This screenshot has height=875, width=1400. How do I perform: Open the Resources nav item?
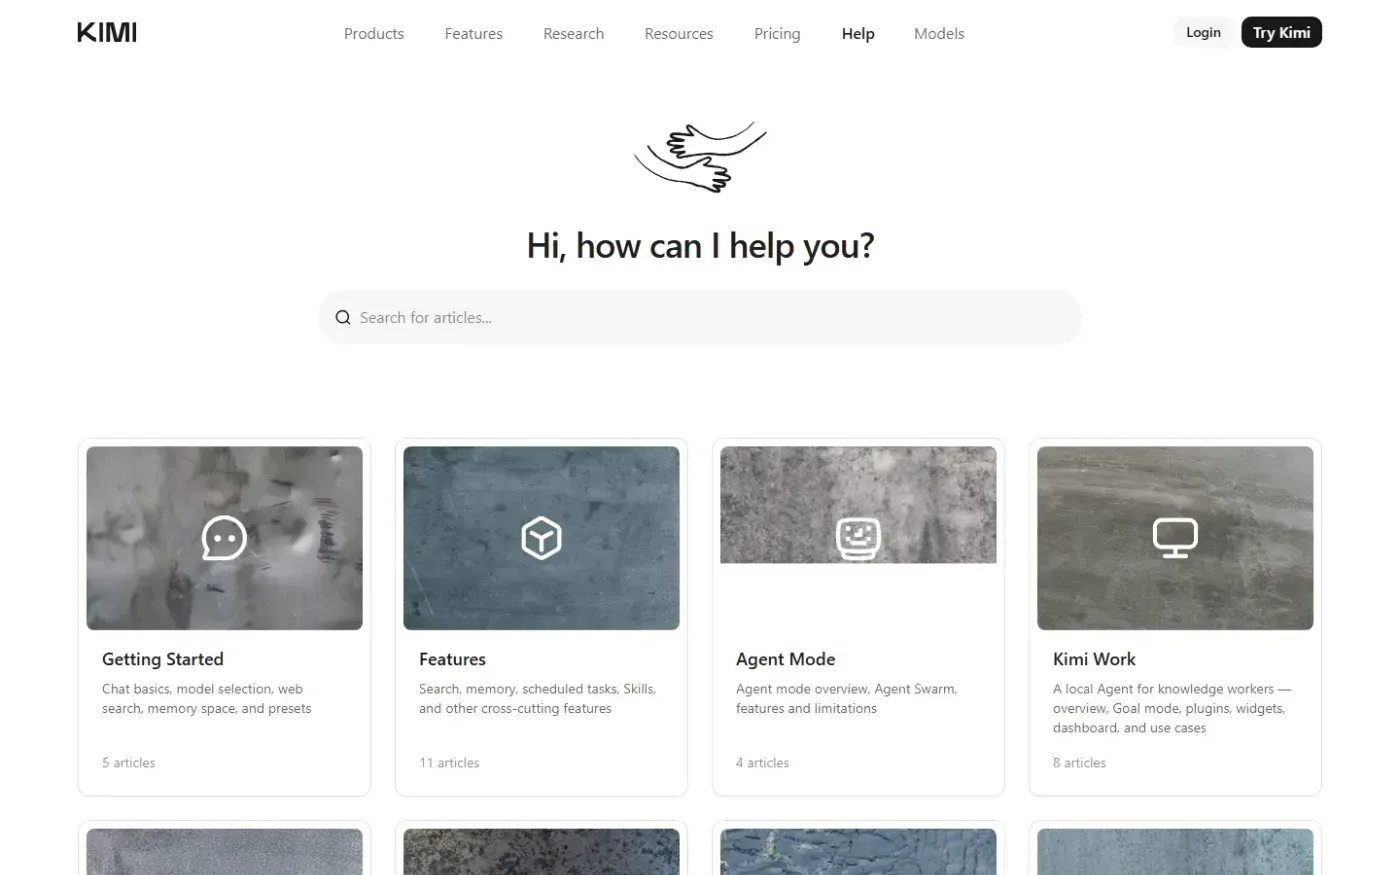coord(679,33)
